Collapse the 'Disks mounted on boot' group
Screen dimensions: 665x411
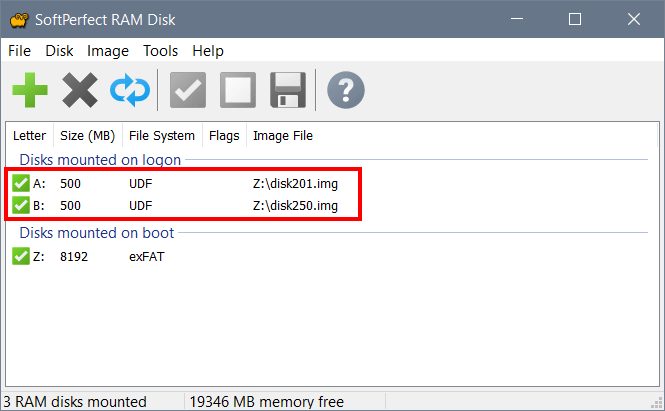click(x=97, y=233)
